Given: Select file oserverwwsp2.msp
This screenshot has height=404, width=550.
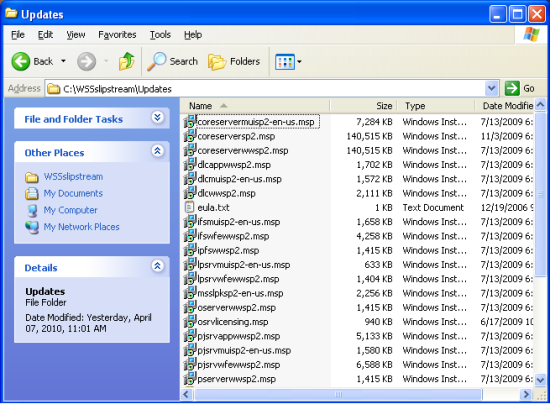Looking at the screenshot, I should click(x=236, y=308).
